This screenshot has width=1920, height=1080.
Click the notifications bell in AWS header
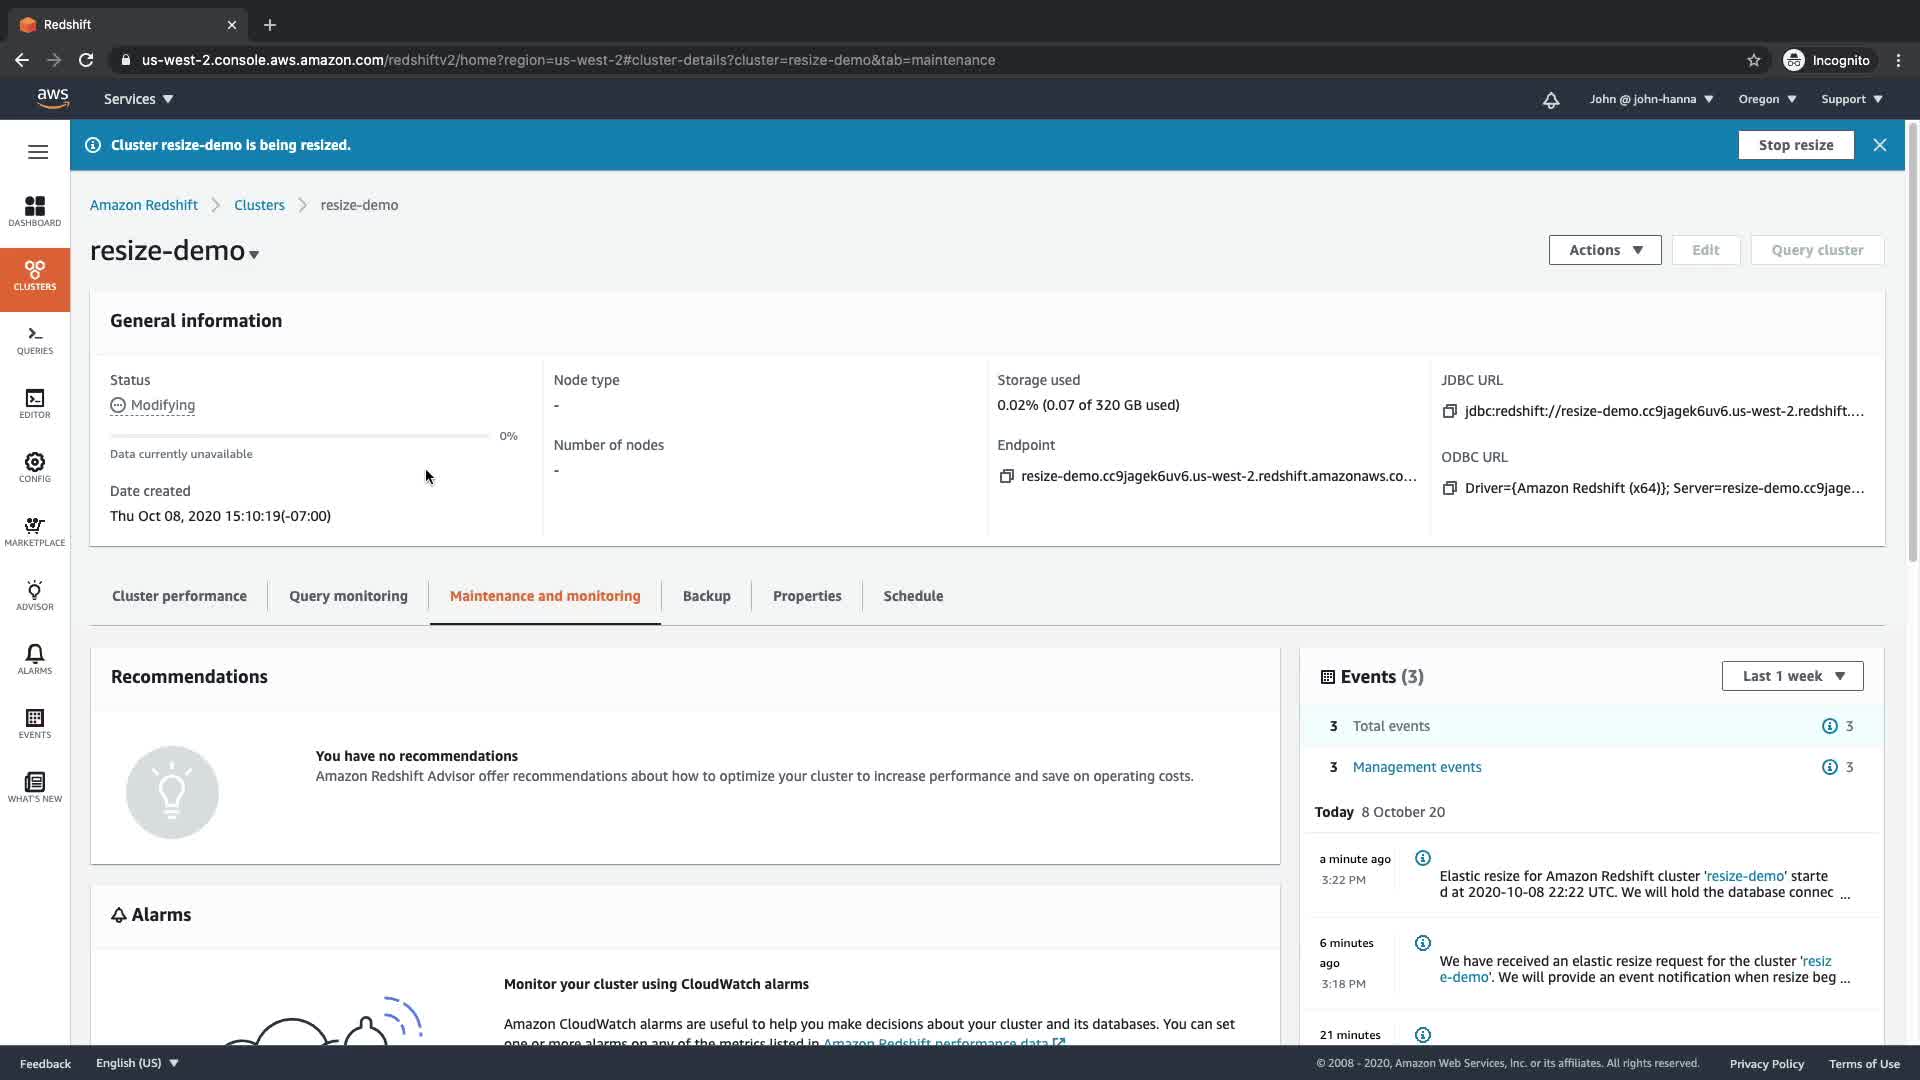pos(1550,99)
